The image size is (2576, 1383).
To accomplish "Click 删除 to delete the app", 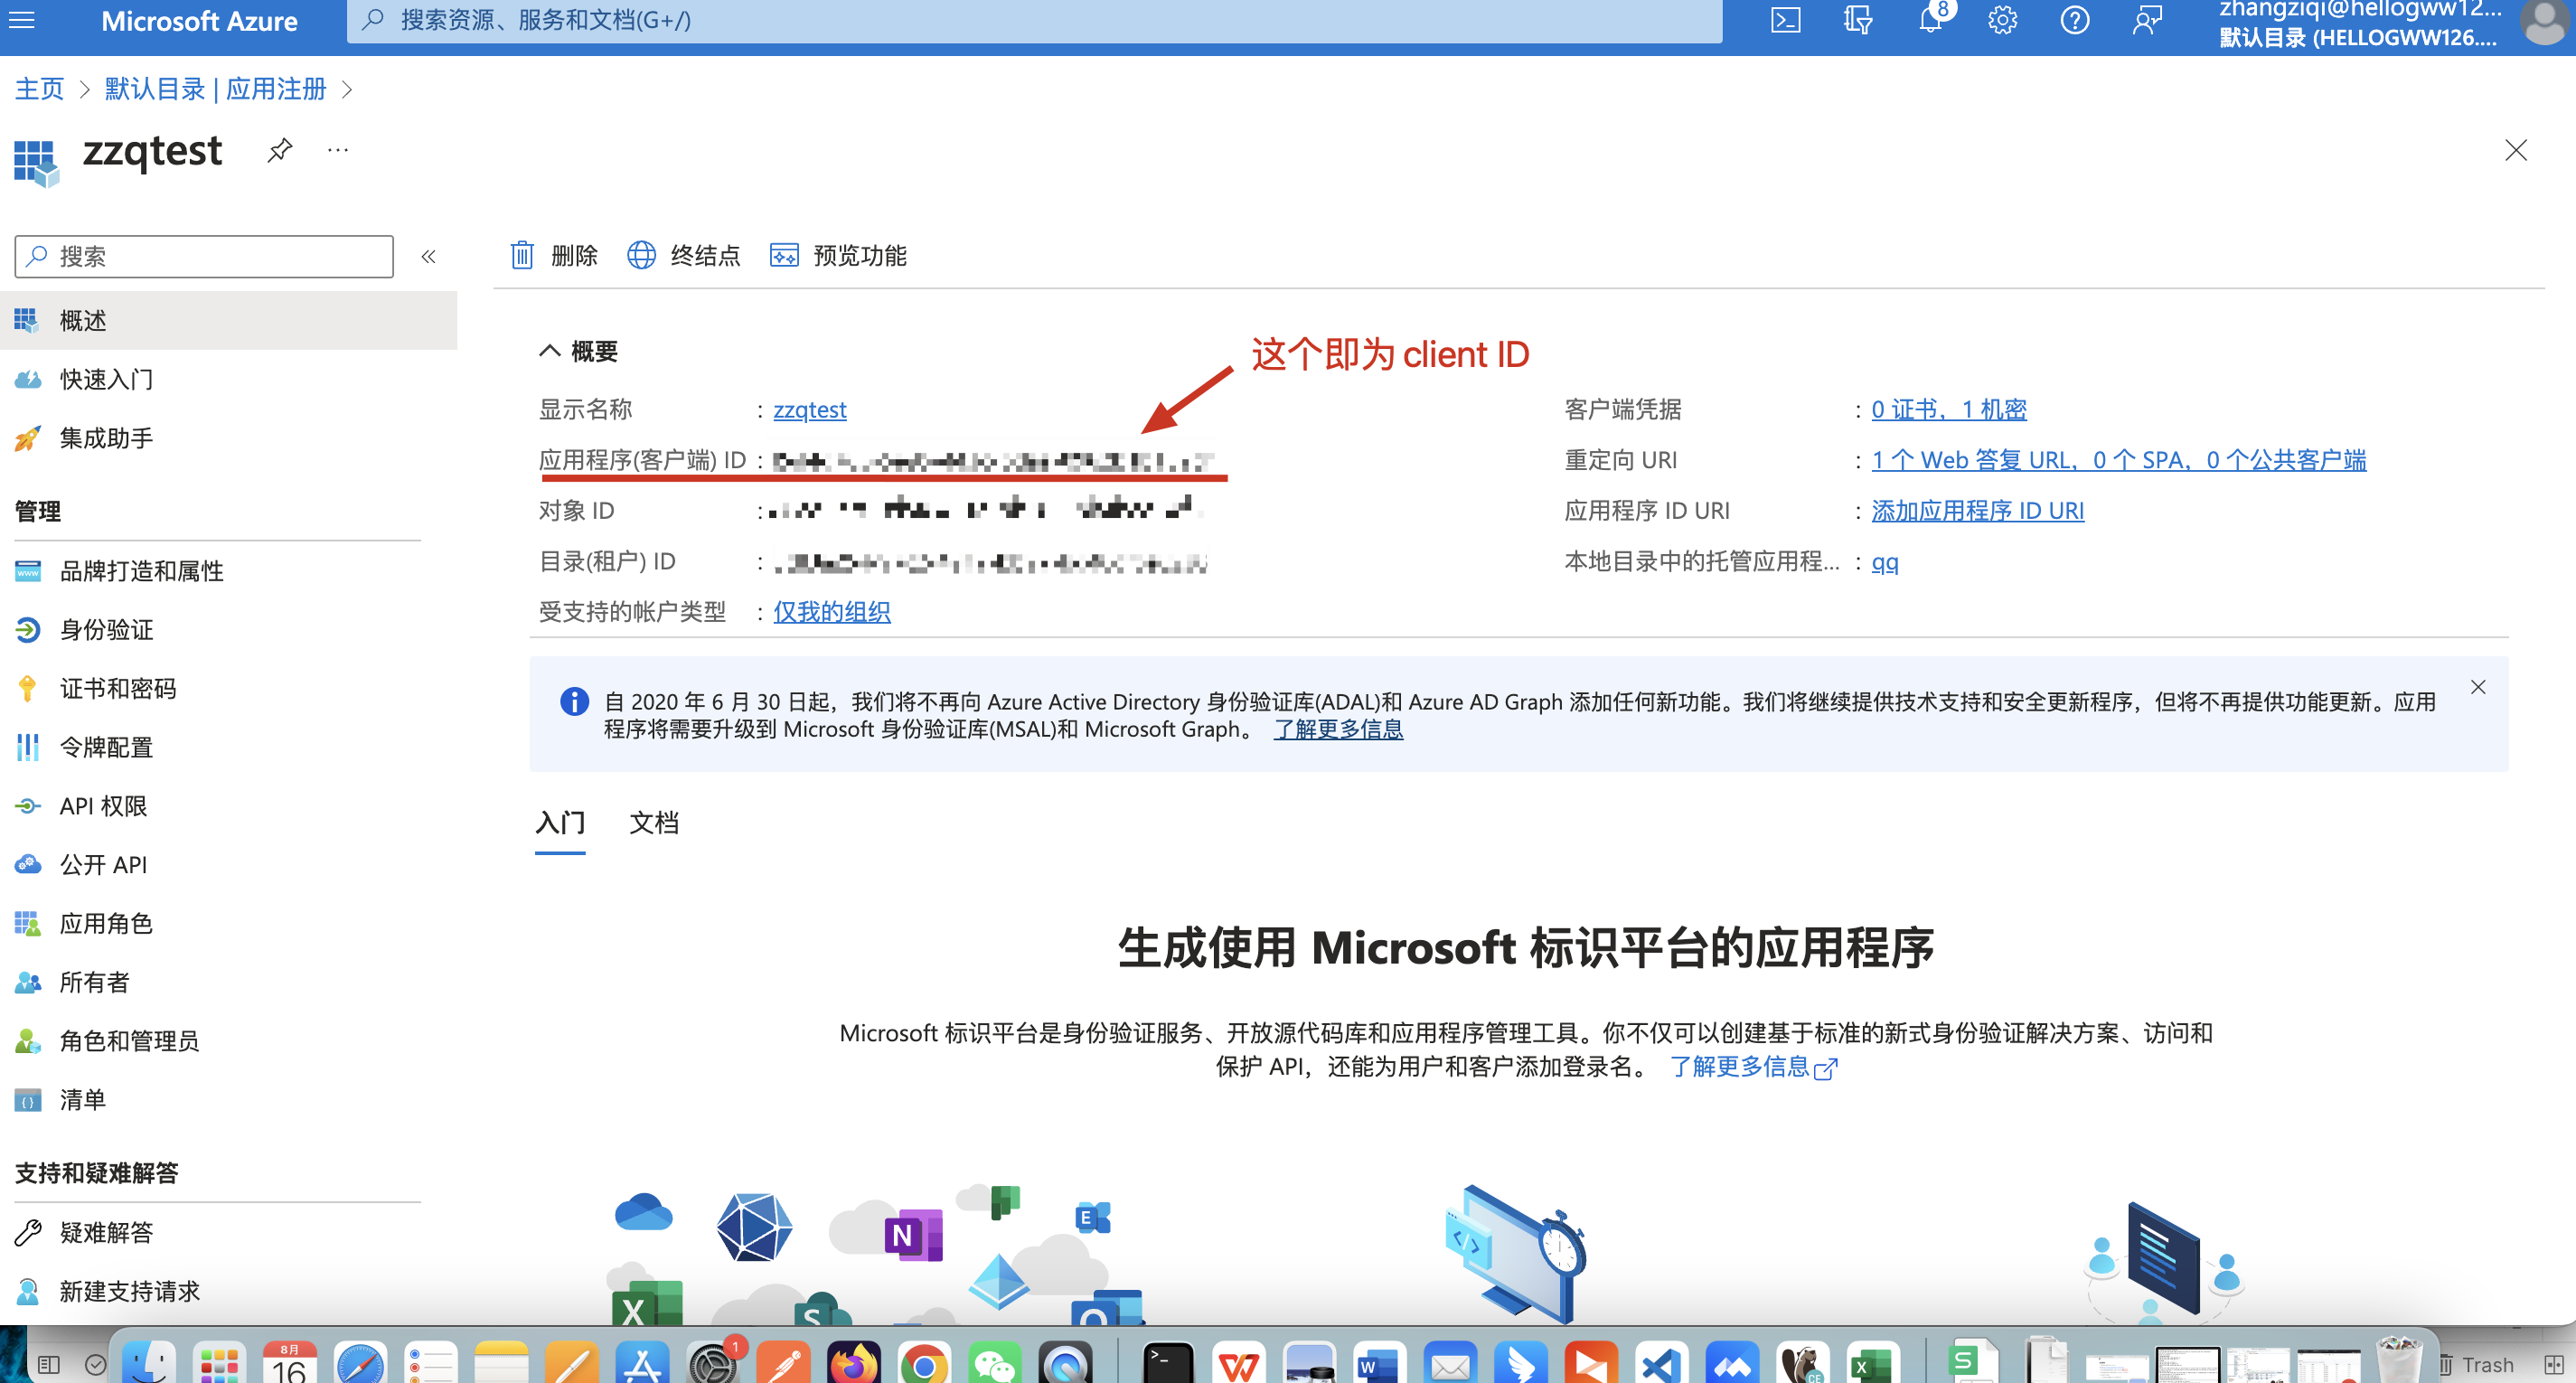I will coord(554,256).
